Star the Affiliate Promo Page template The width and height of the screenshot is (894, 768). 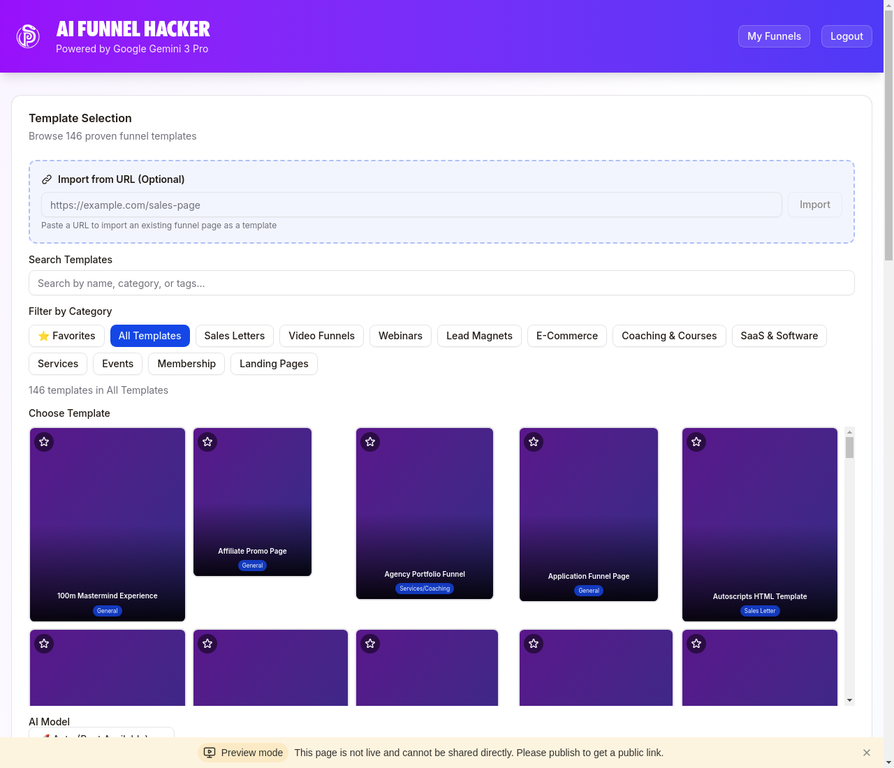(x=207, y=441)
